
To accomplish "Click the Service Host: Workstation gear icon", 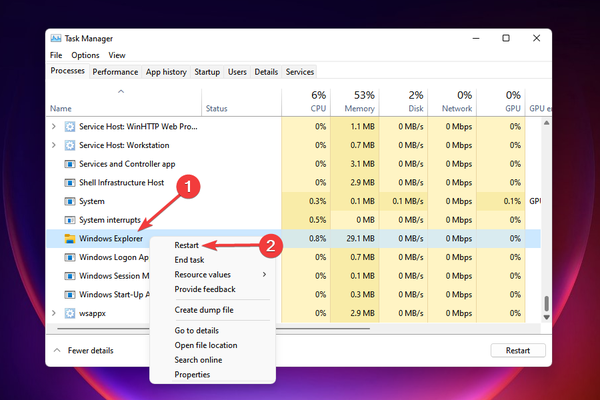I will tap(70, 145).
